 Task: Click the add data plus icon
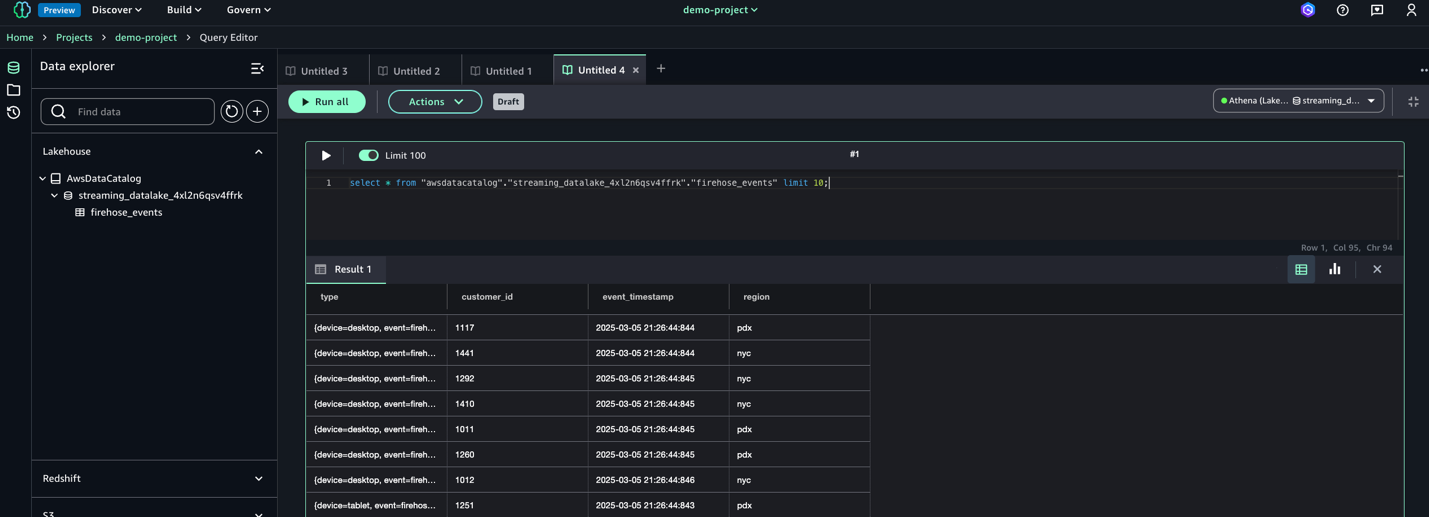[257, 112]
